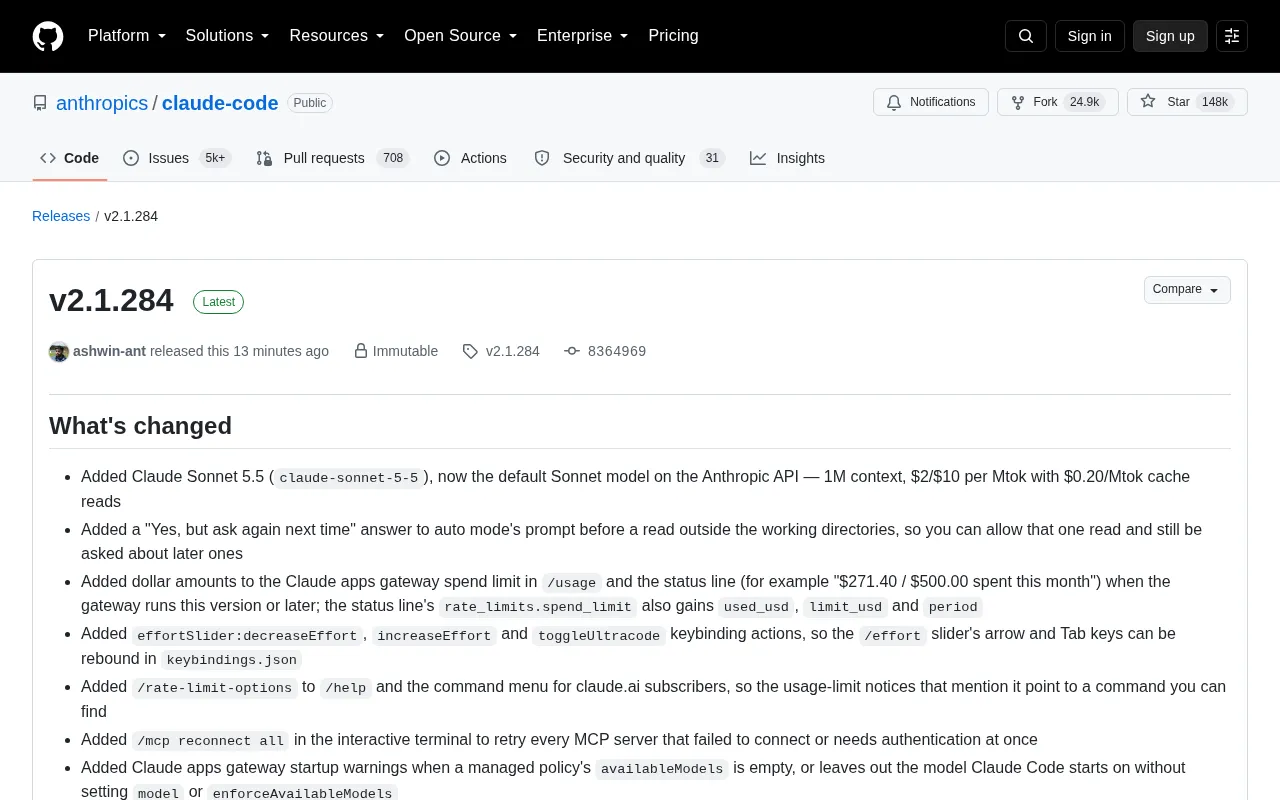The image size is (1280, 800).
Task: Open the claude-code repository link
Action: [x=220, y=103]
